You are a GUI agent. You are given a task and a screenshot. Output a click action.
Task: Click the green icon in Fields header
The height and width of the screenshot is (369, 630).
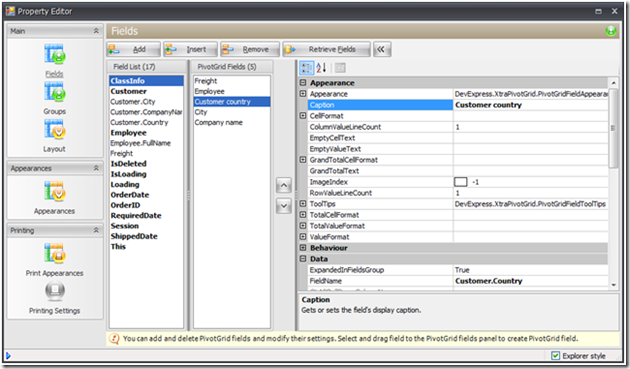tap(611, 31)
